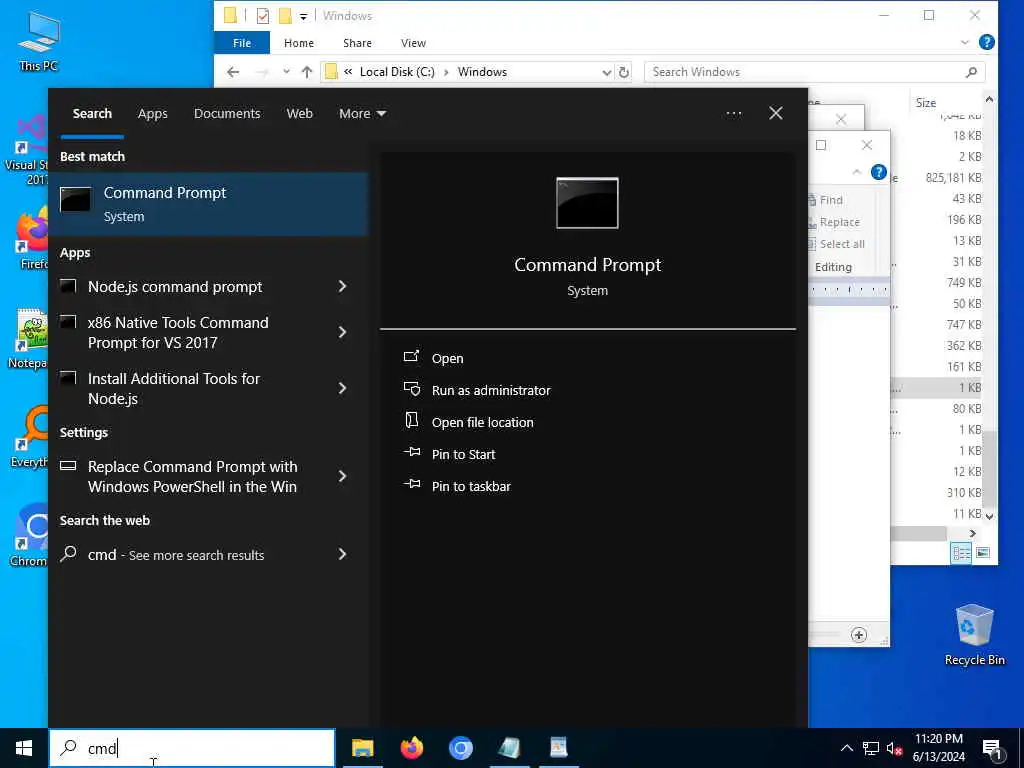This screenshot has width=1024, height=768.
Task: Open the address bar history dropdown
Action: pos(607,72)
